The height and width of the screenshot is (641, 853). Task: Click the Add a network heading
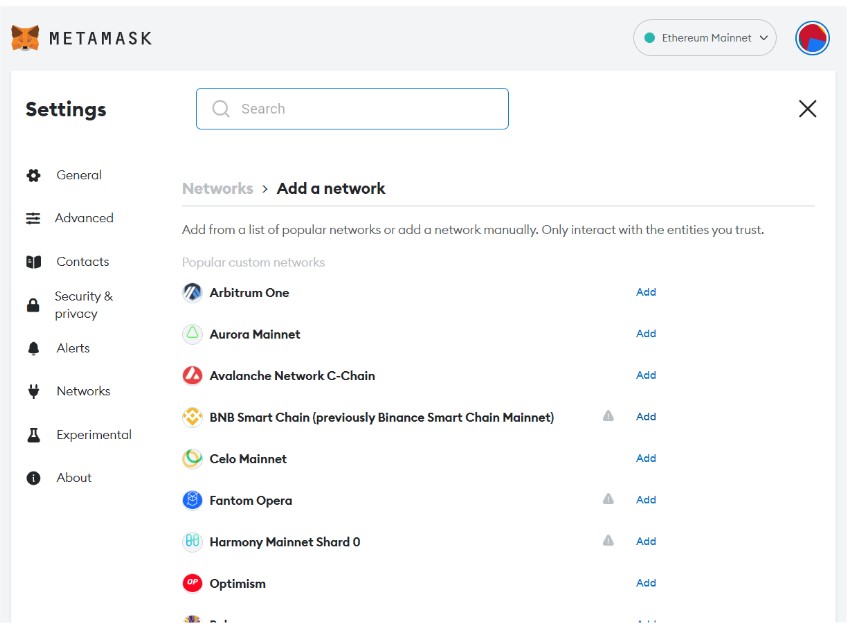pos(331,188)
